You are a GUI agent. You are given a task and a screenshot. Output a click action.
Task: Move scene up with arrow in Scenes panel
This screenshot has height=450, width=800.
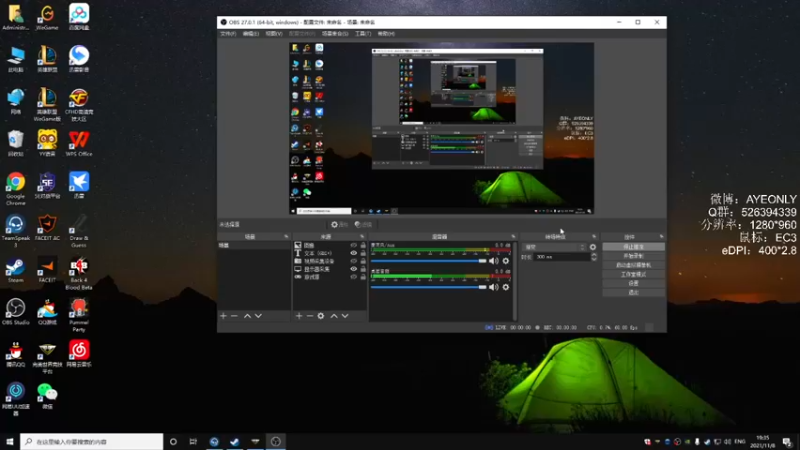247,316
